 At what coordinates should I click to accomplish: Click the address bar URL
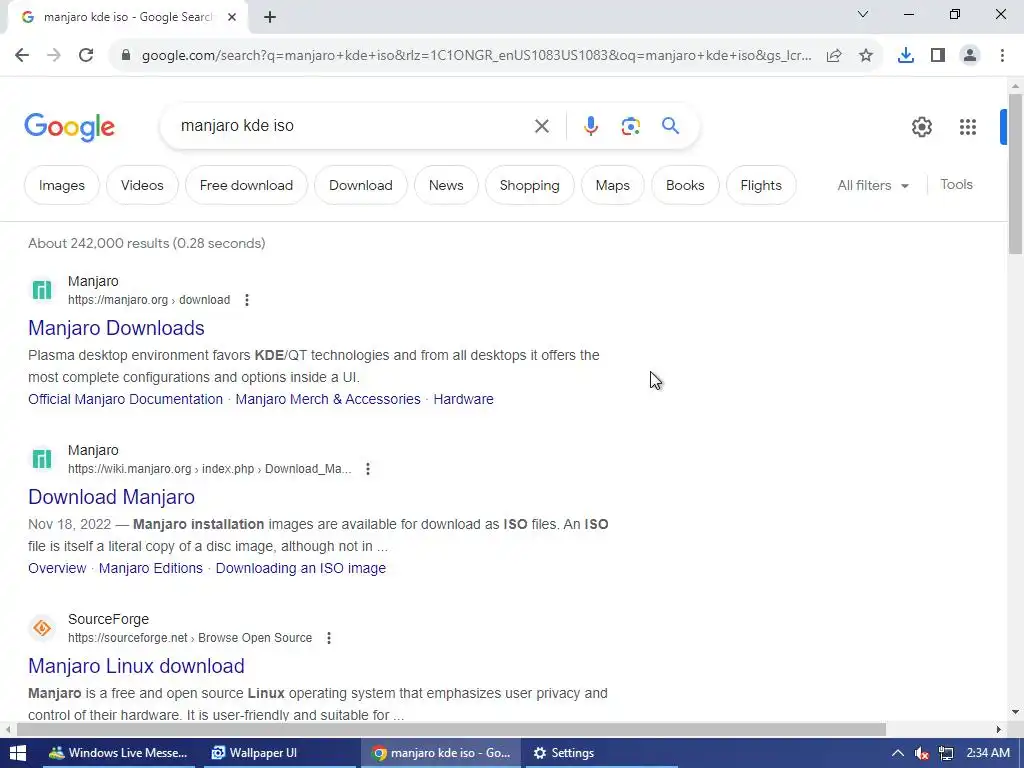click(x=477, y=56)
